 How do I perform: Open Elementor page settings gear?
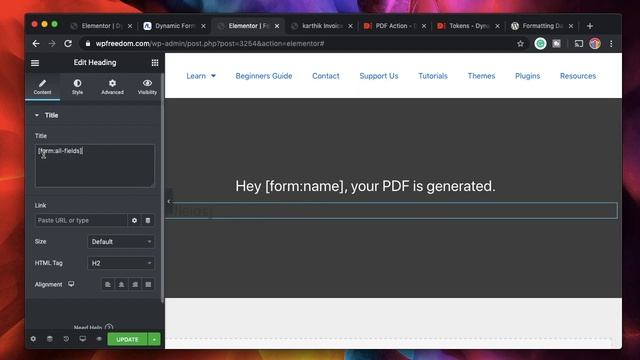[33, 339]
